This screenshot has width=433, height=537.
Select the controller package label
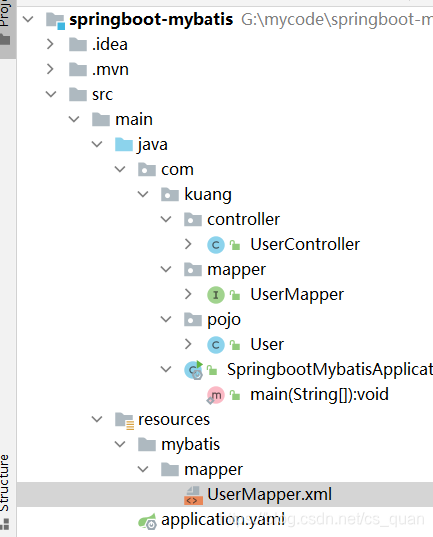[x=243, y=220]
